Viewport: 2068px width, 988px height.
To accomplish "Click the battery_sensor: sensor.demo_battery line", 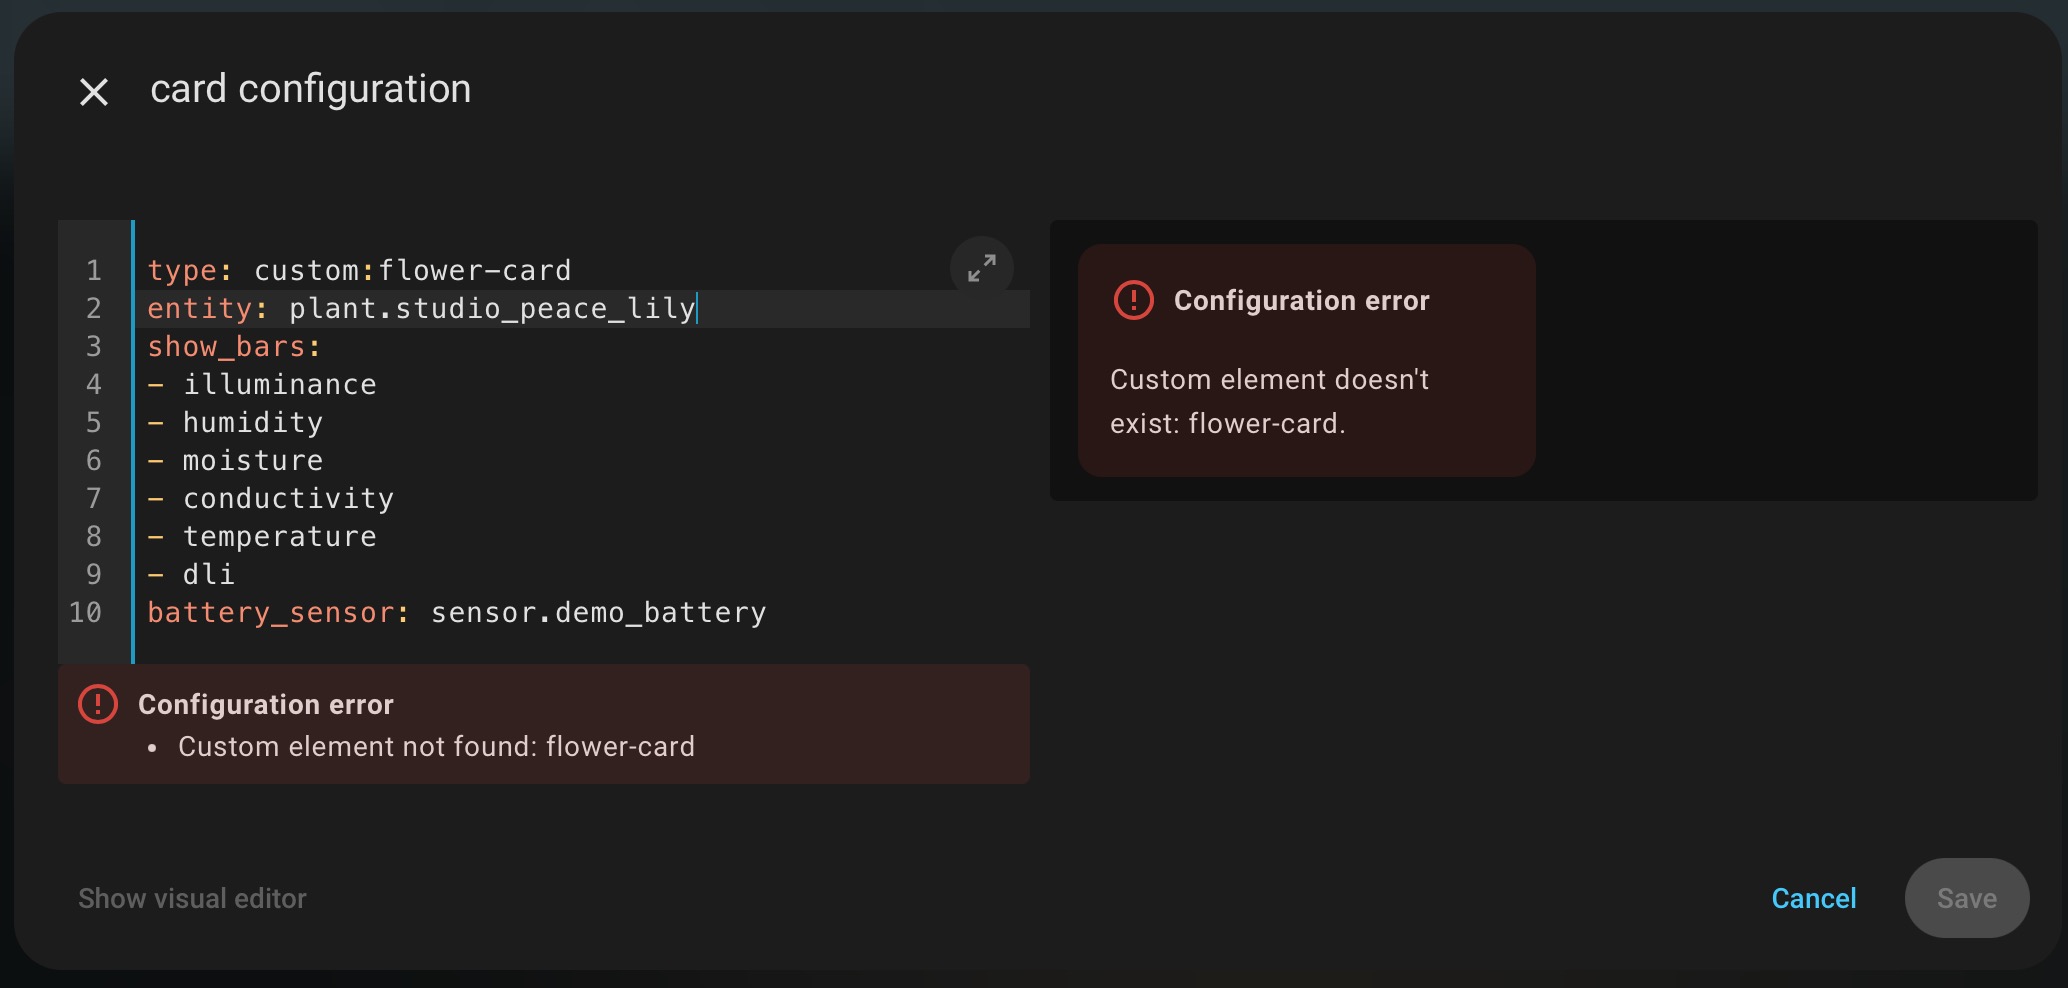I will click(456, 613).
